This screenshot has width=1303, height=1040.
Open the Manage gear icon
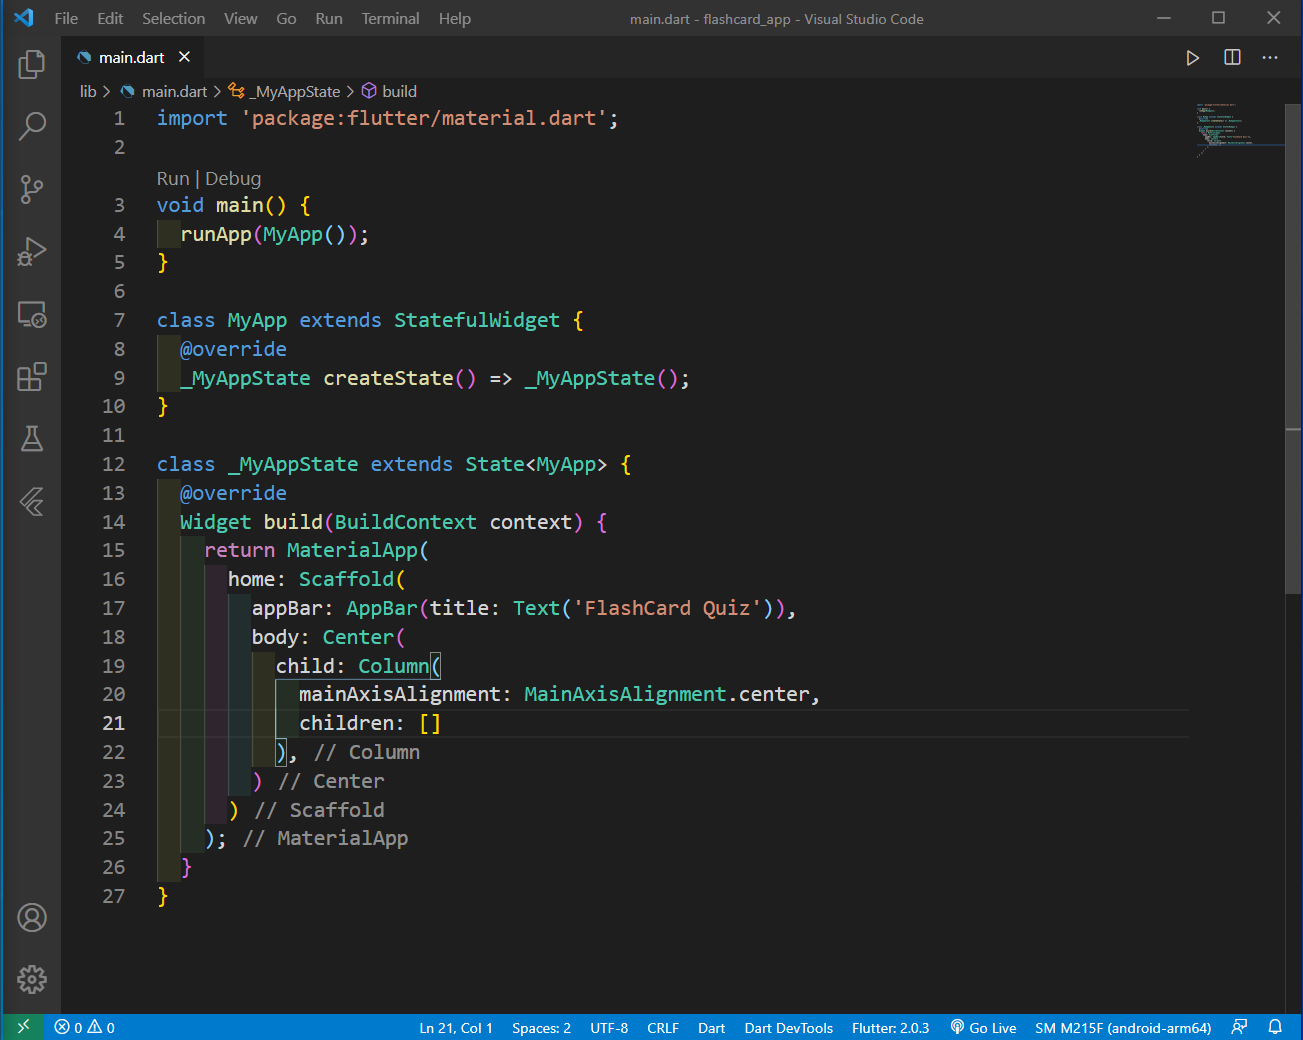tap(32, 979)
